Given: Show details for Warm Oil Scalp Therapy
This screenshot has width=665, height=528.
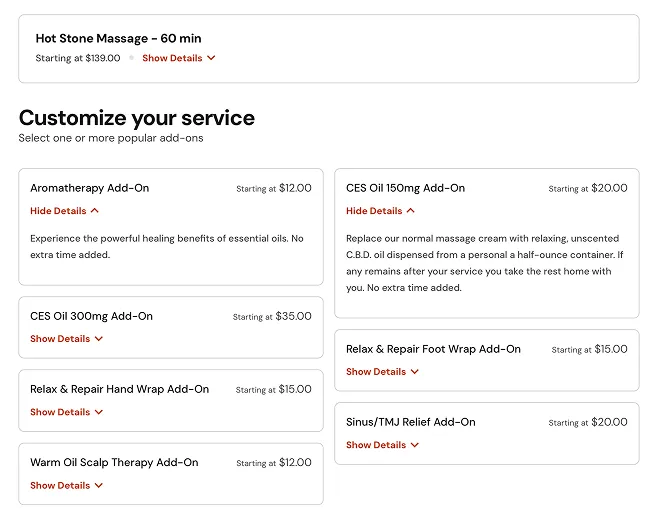Looking at the screenshot, I should [67, 486].
